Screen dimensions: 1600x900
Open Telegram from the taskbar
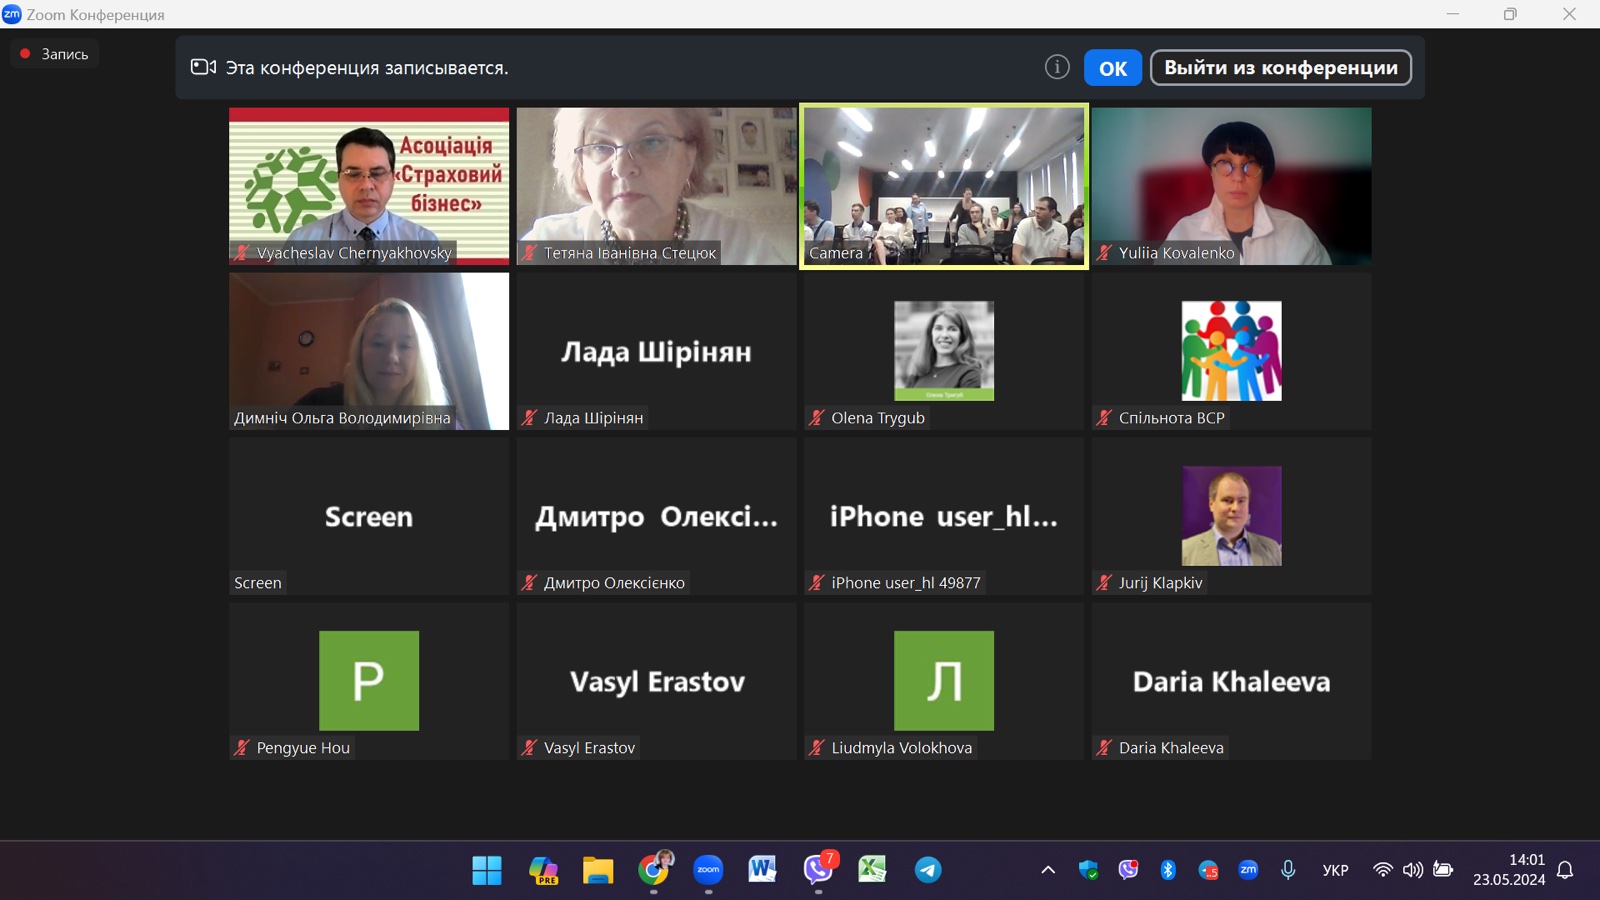pos(928,870)
